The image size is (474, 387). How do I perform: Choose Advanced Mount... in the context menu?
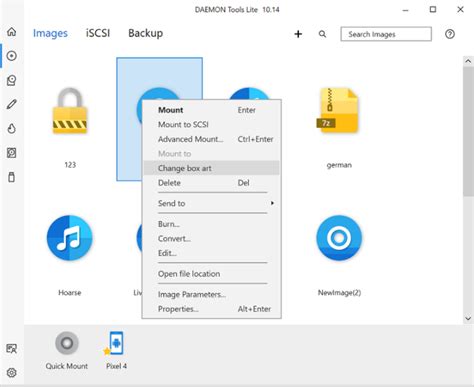[211, 139]
